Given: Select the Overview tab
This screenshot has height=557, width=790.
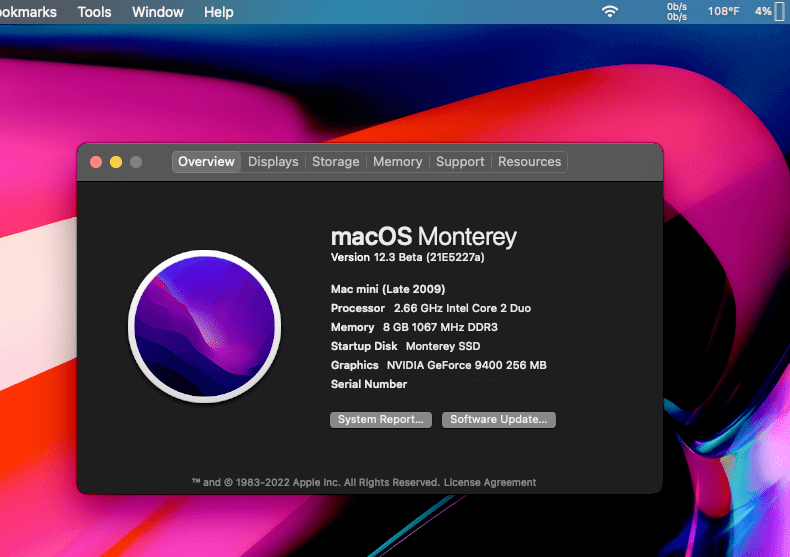Looking at the screenshot, I should point(206,162).
